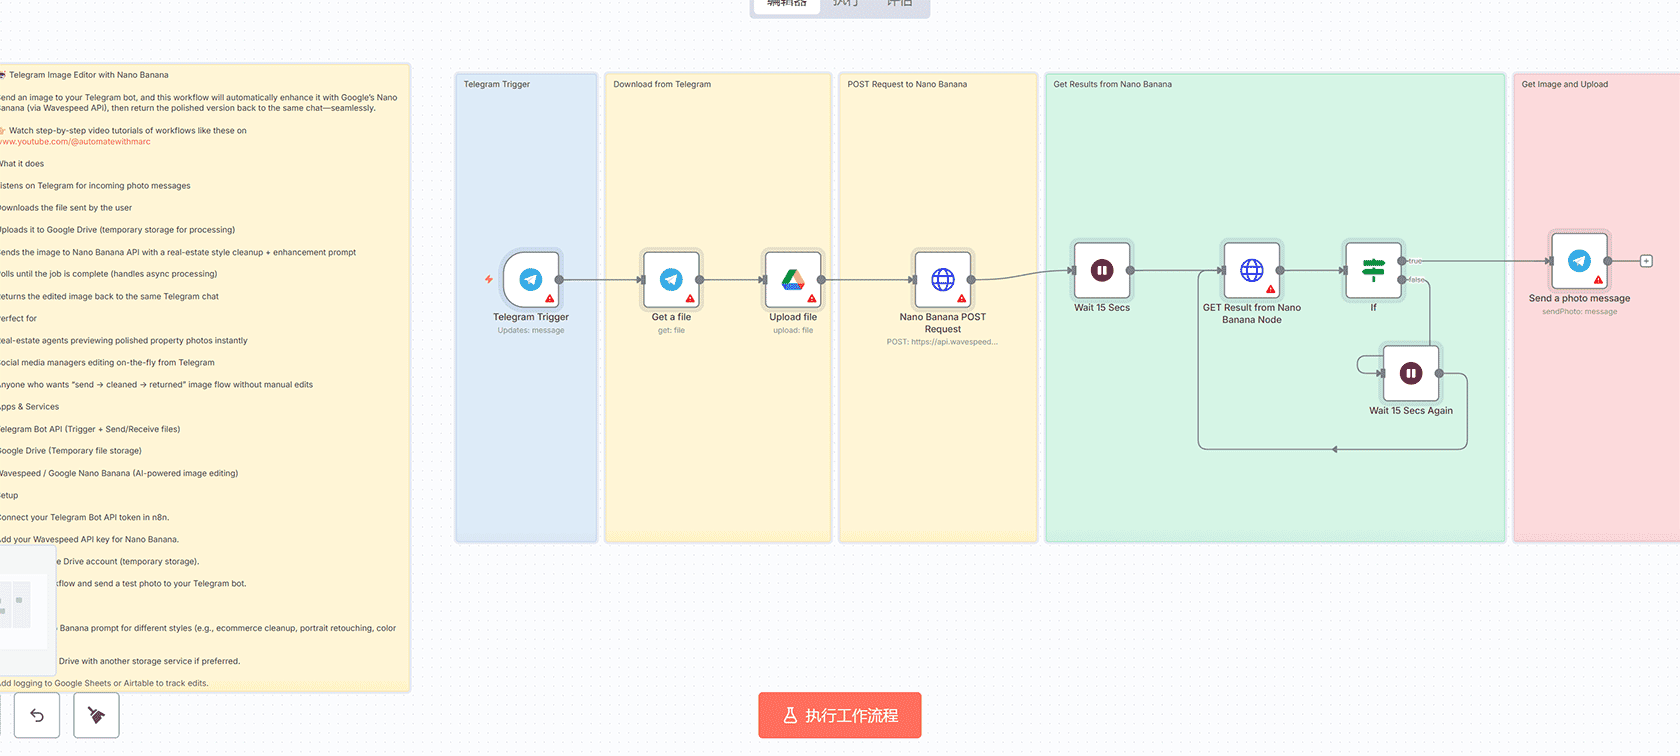1680x756 pixels.
Task: Click the Get Results from Nano Banana sticky
Action: (1274, 150)
